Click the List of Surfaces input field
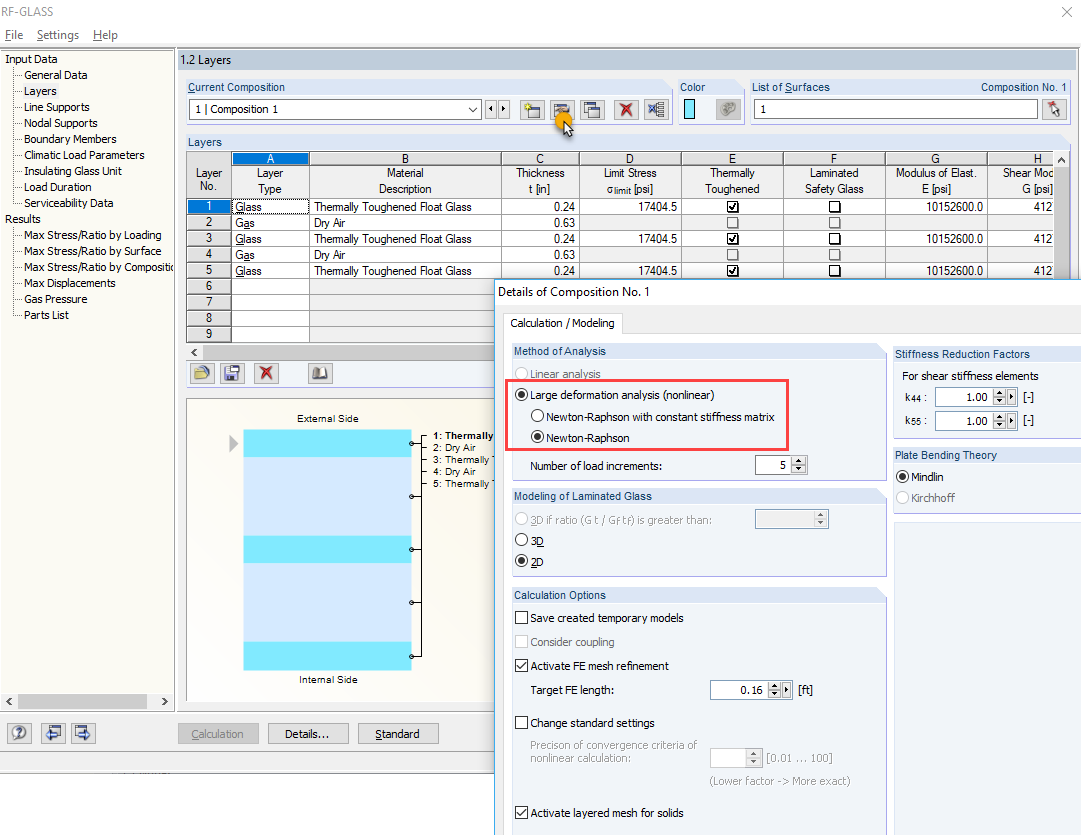This screenshot has height=835, width=1081. point(896,109)
